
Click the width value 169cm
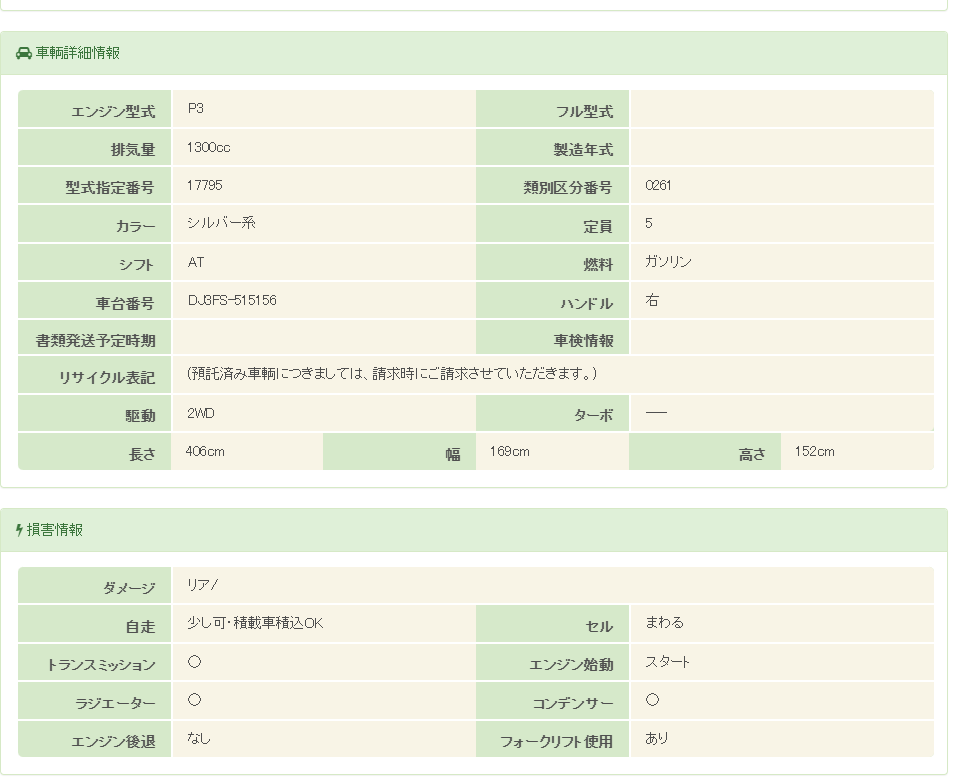[x=509, y=452]
